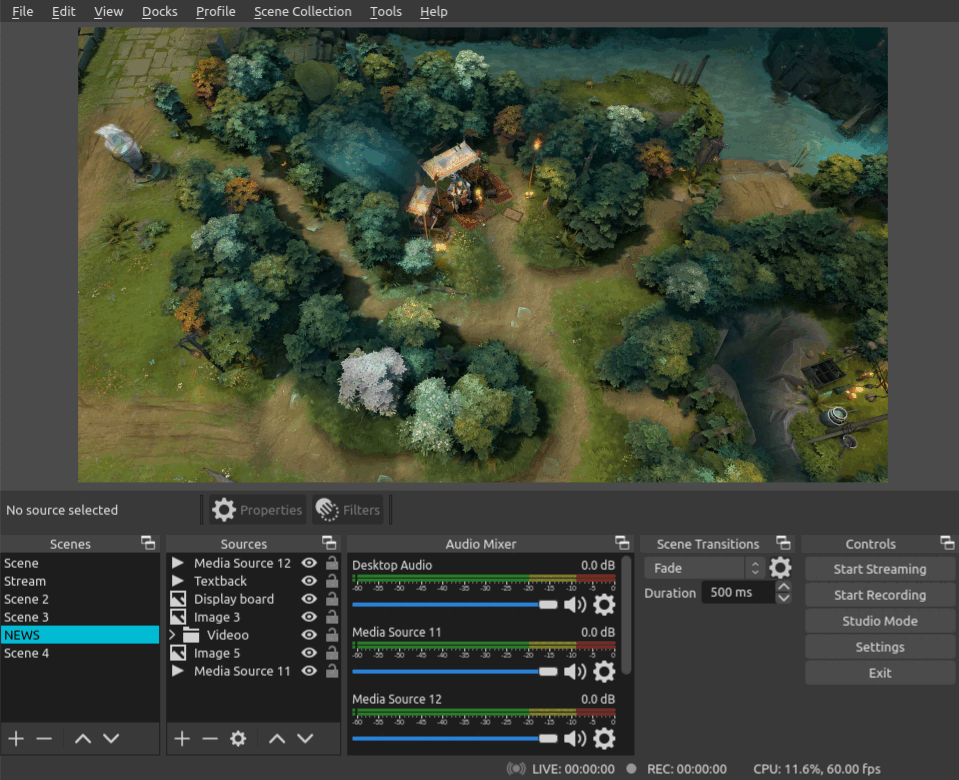Screen dimensions: 959x780
Task: Move the scene down with arrow icon
Action: [111, 739]
